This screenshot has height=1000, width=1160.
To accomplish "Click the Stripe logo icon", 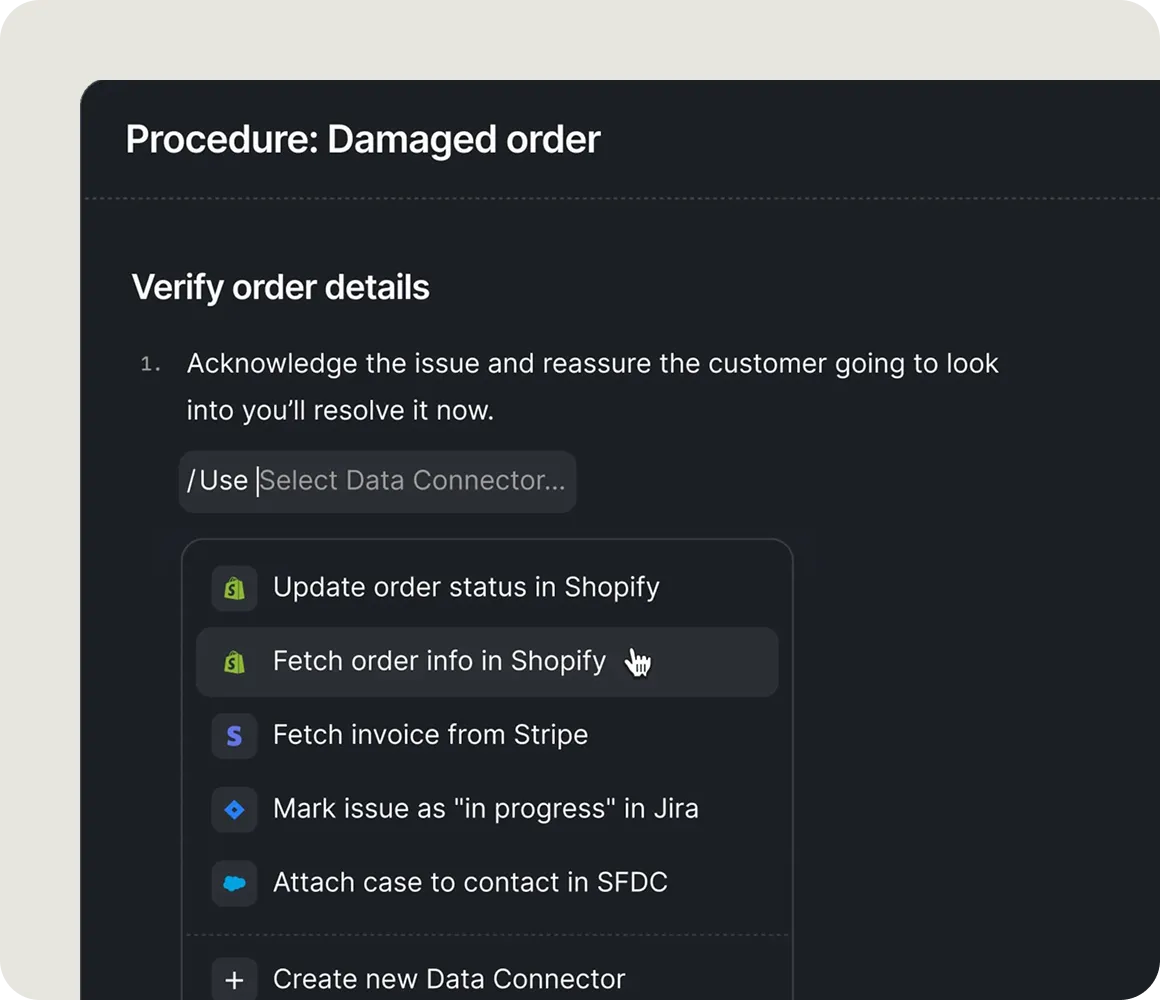I will tap(234, 736).
